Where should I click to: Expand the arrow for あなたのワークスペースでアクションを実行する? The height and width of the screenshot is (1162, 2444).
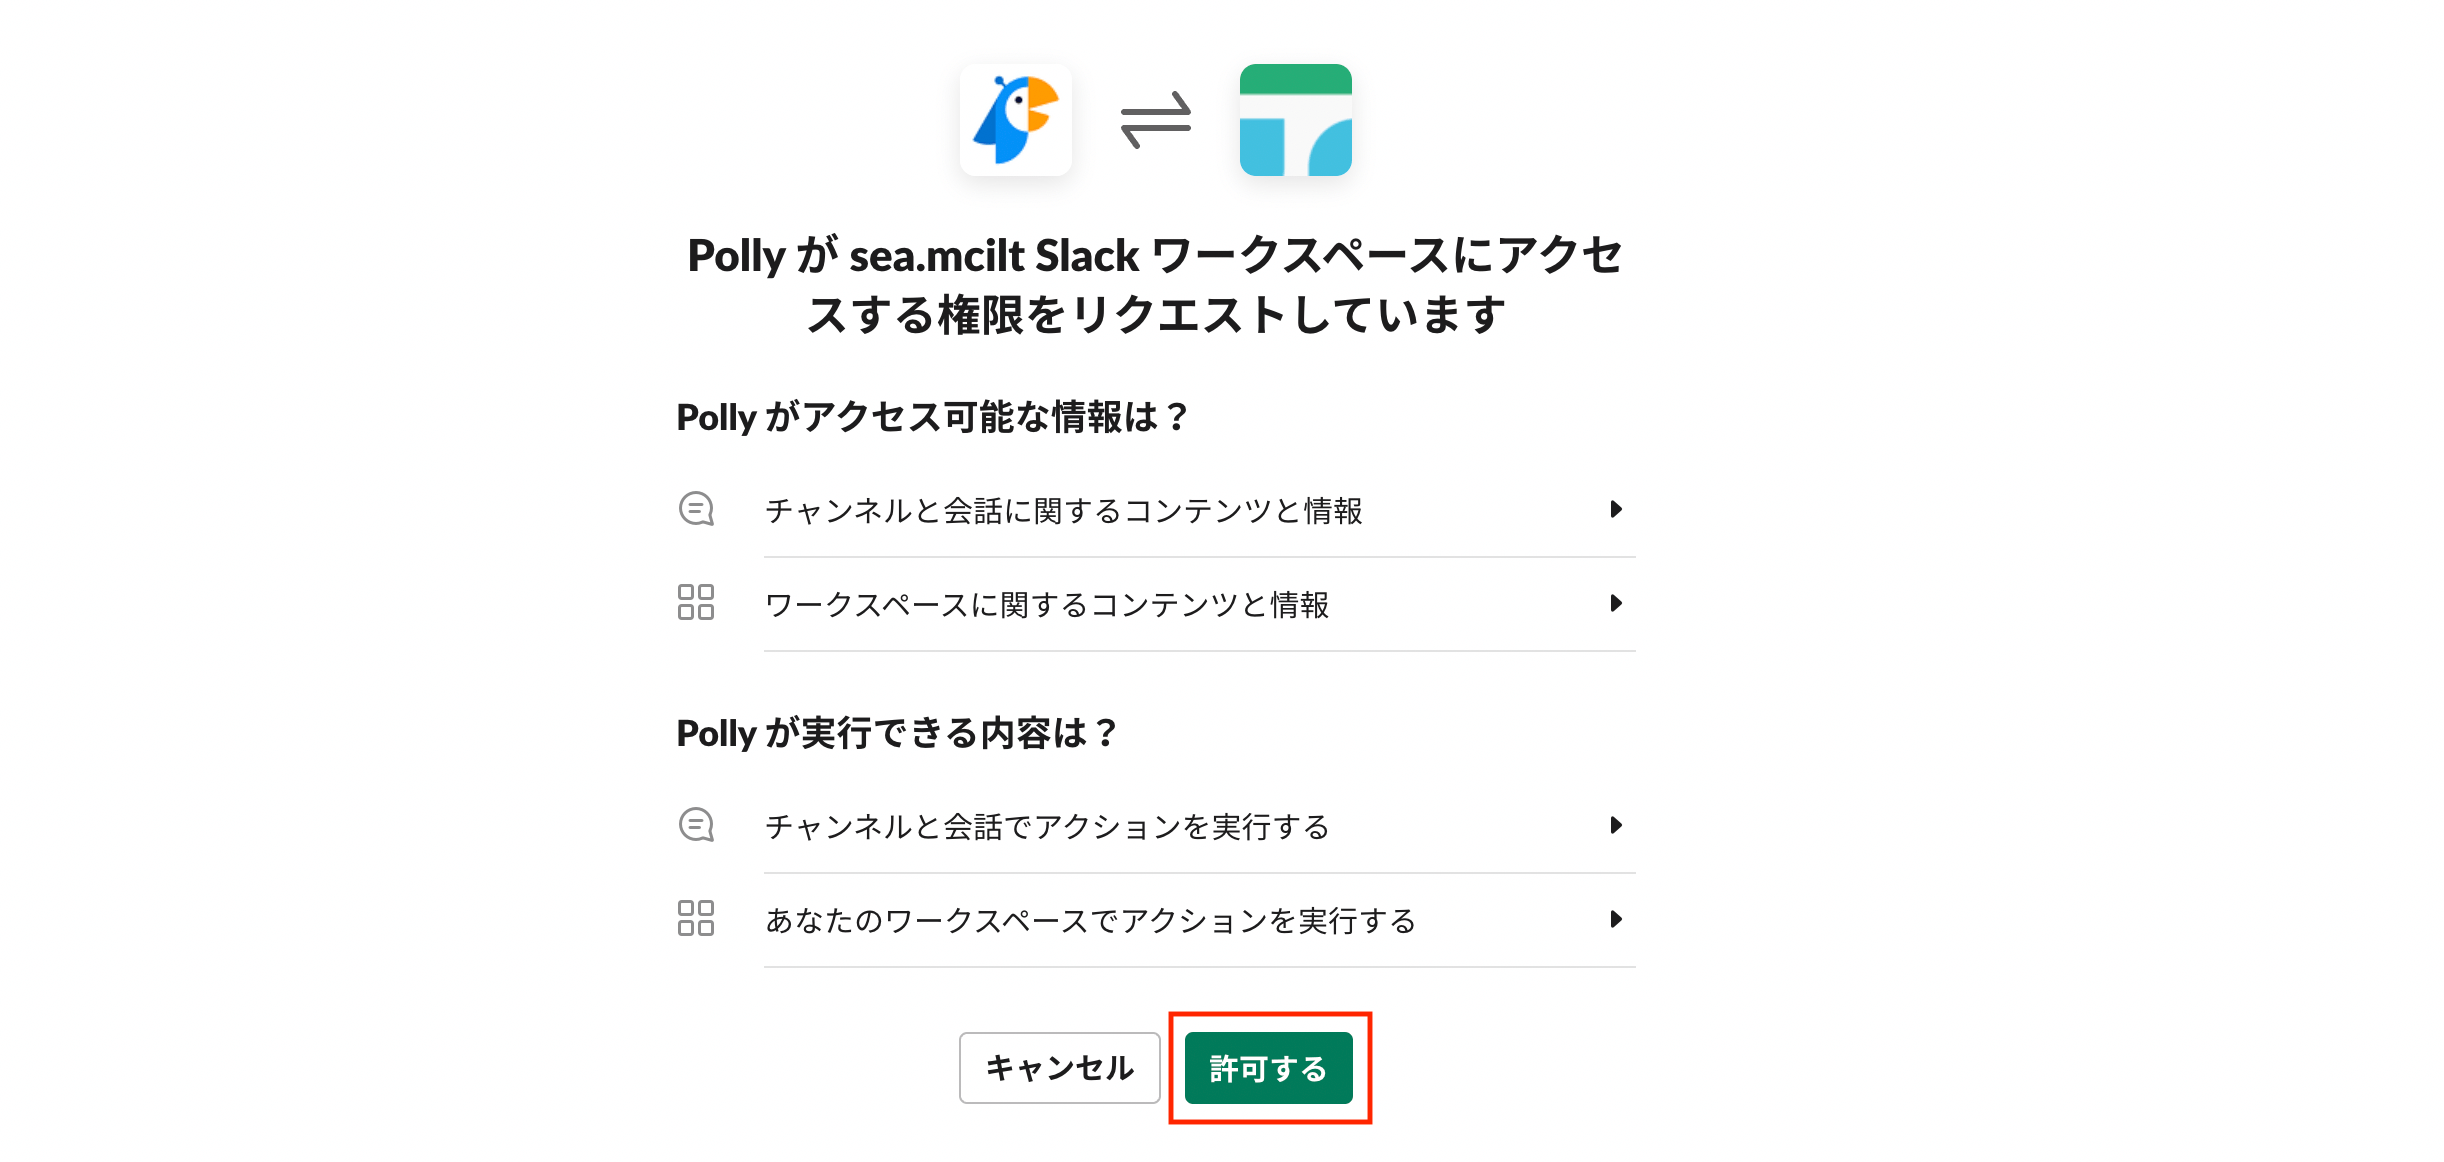coord(1615,919)
